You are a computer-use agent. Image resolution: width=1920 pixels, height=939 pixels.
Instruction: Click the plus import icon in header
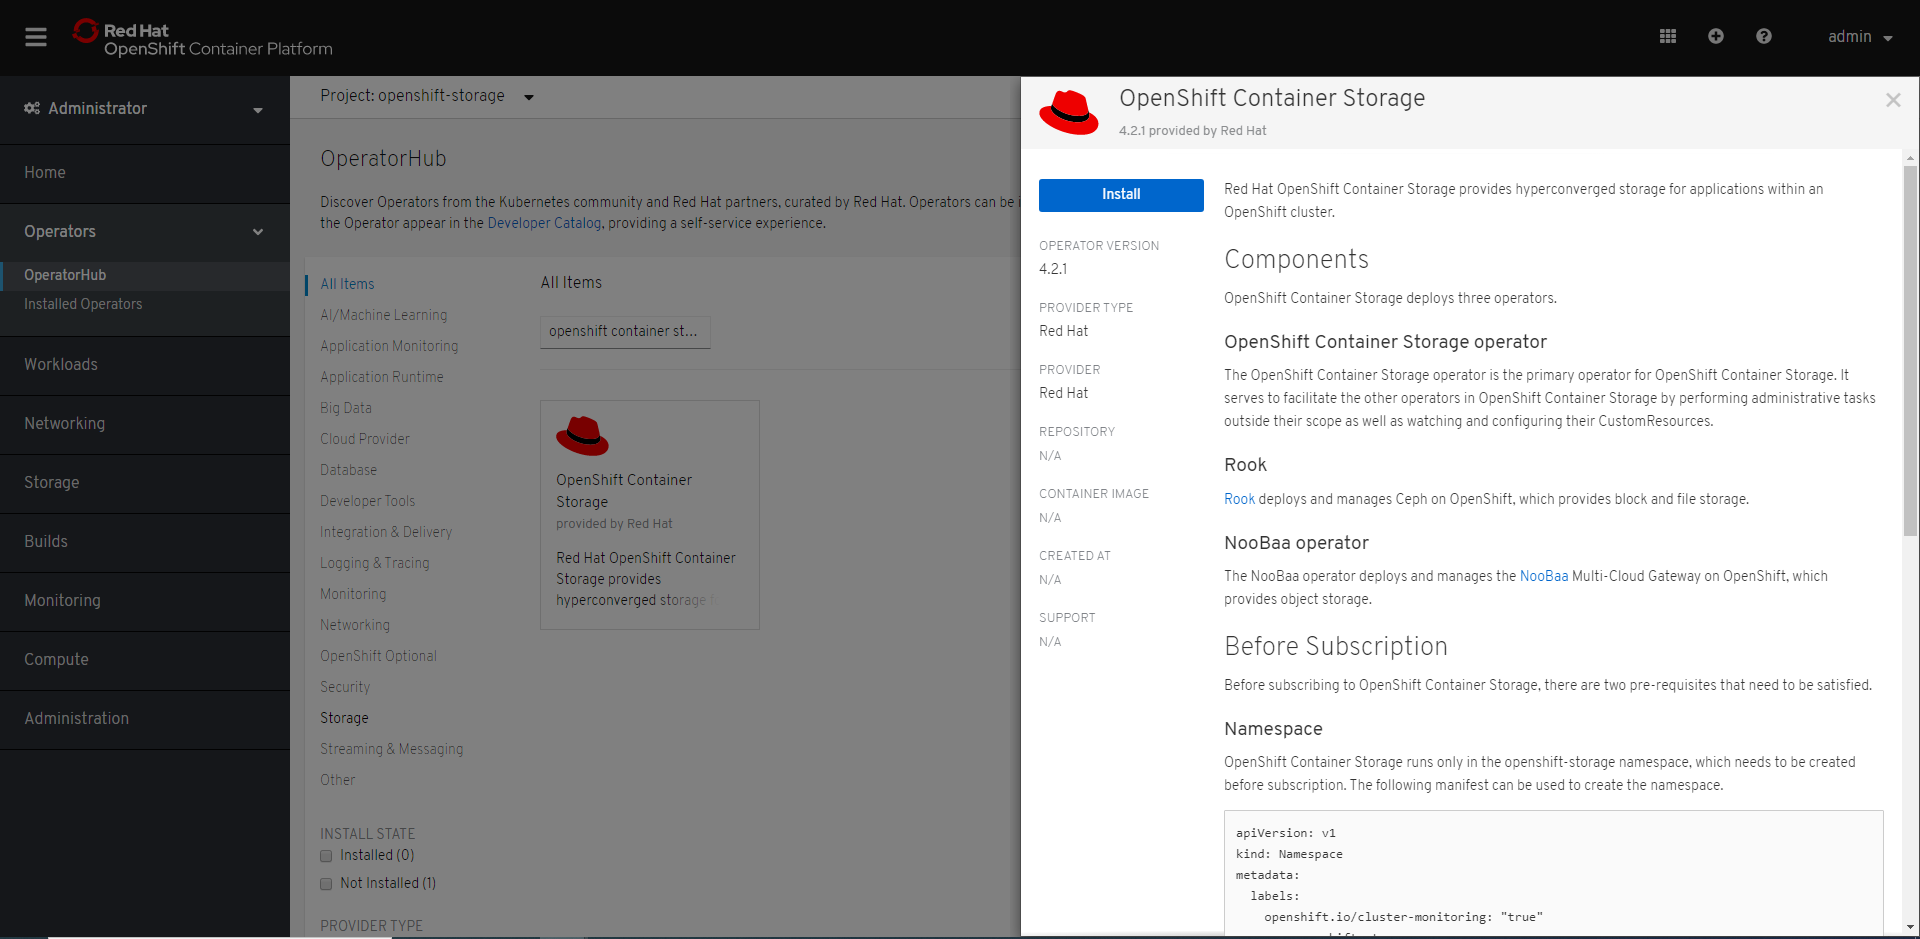coord(1715,37)
